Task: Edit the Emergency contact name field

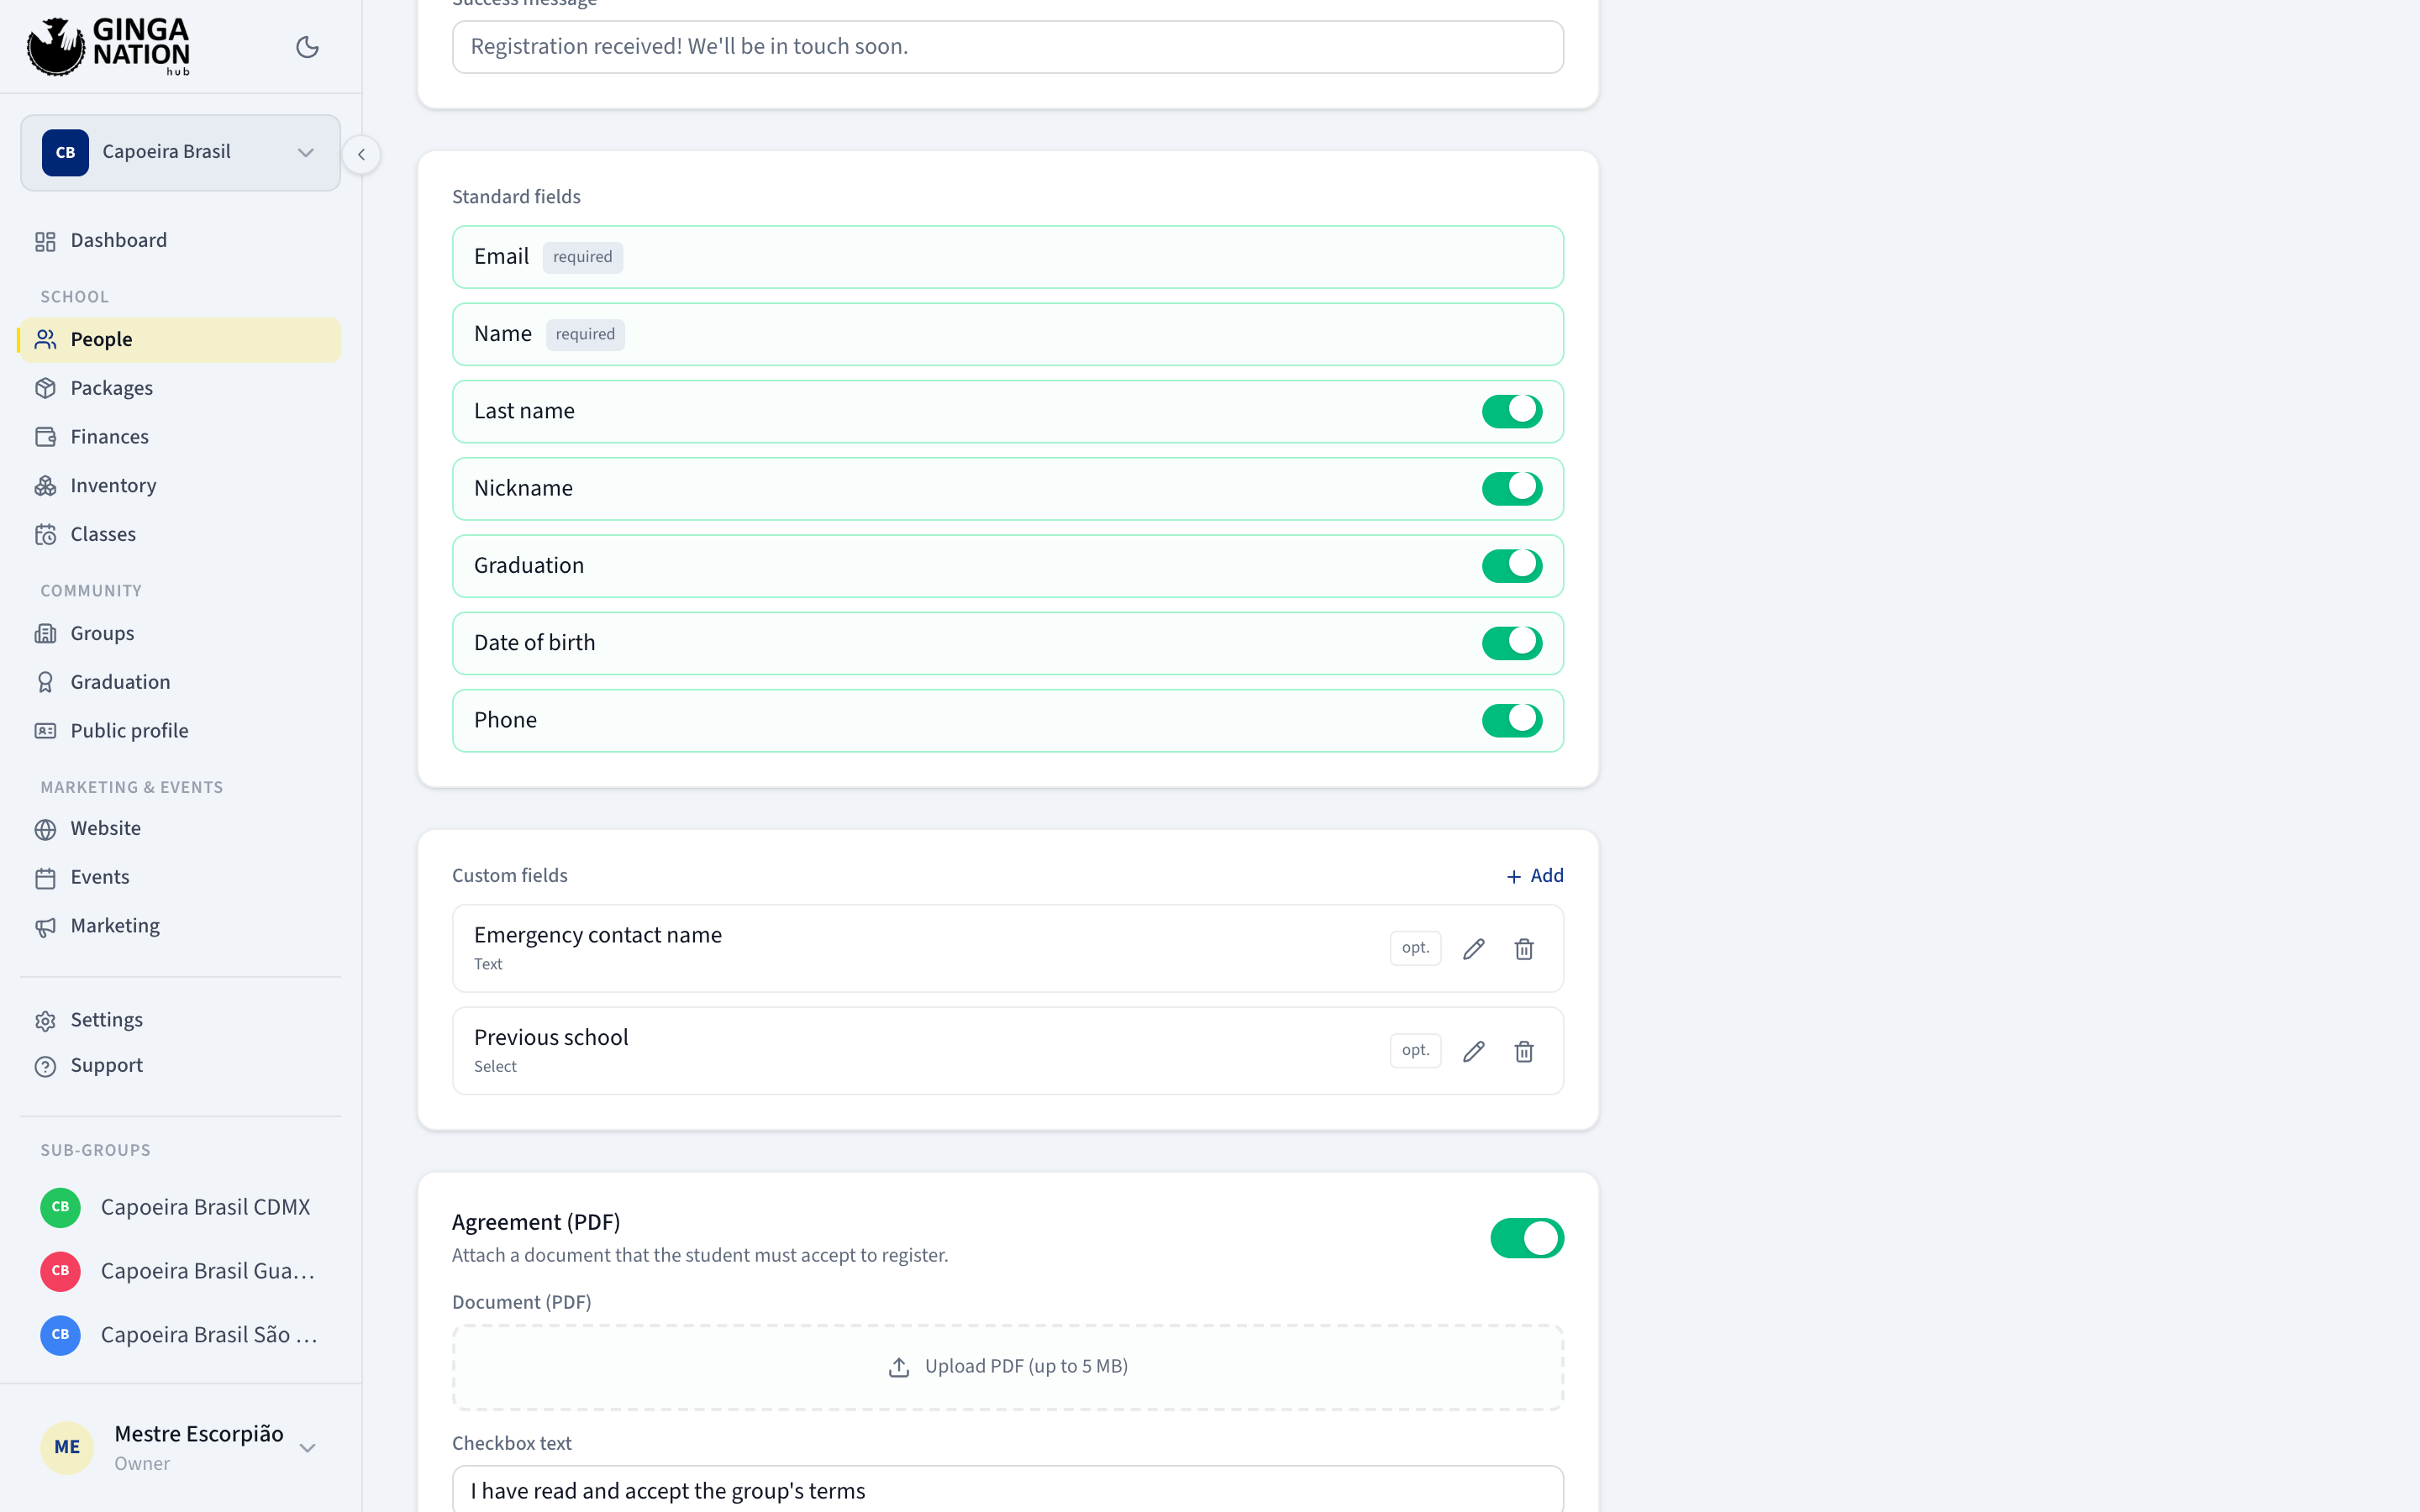Action: point(1473,949)
